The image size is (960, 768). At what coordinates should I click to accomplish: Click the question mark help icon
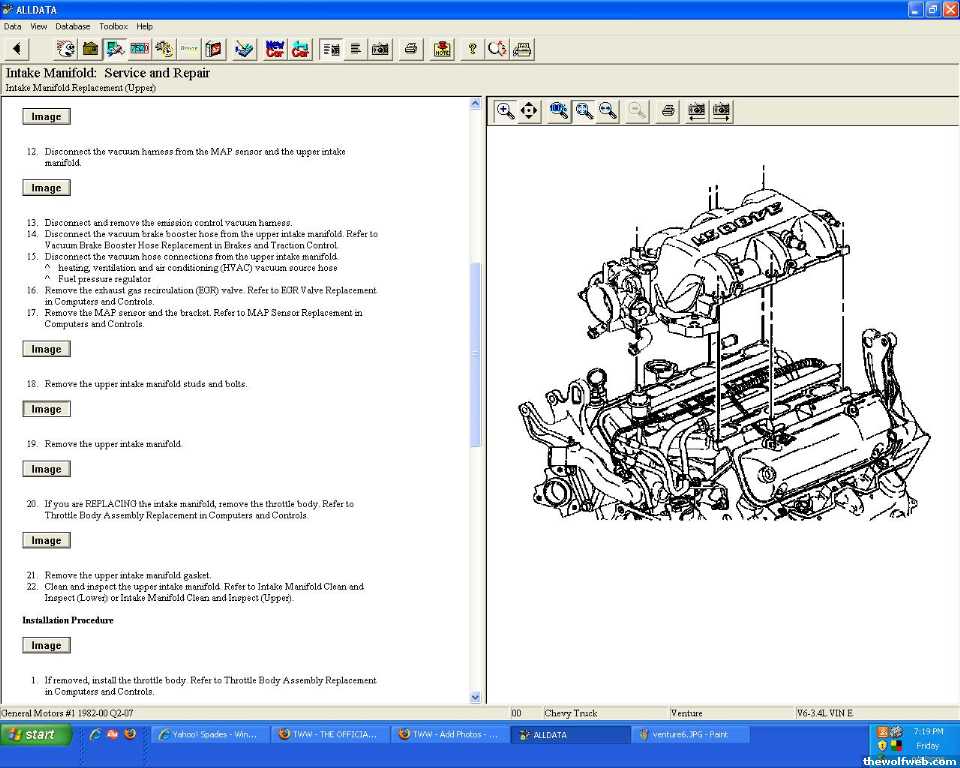[472, 49]
